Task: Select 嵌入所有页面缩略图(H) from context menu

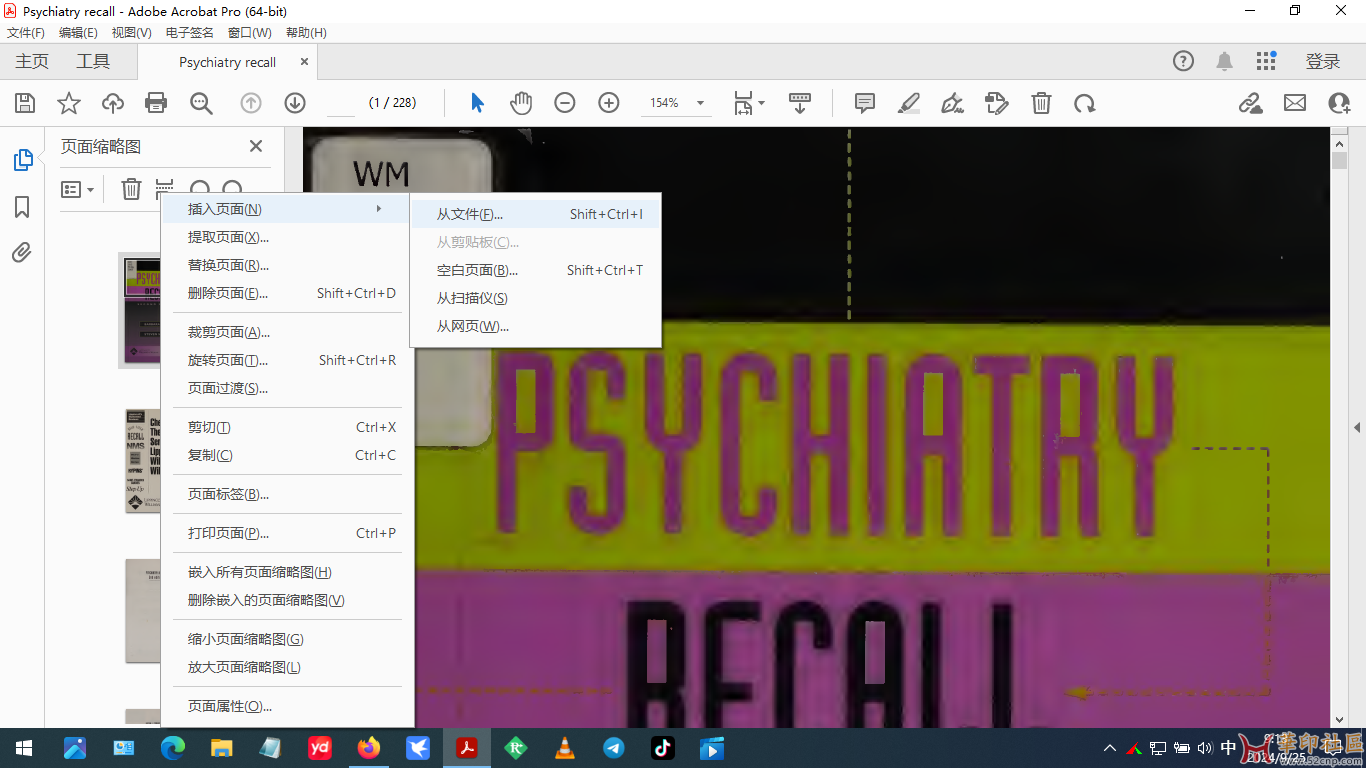Action: click(287, 572)
